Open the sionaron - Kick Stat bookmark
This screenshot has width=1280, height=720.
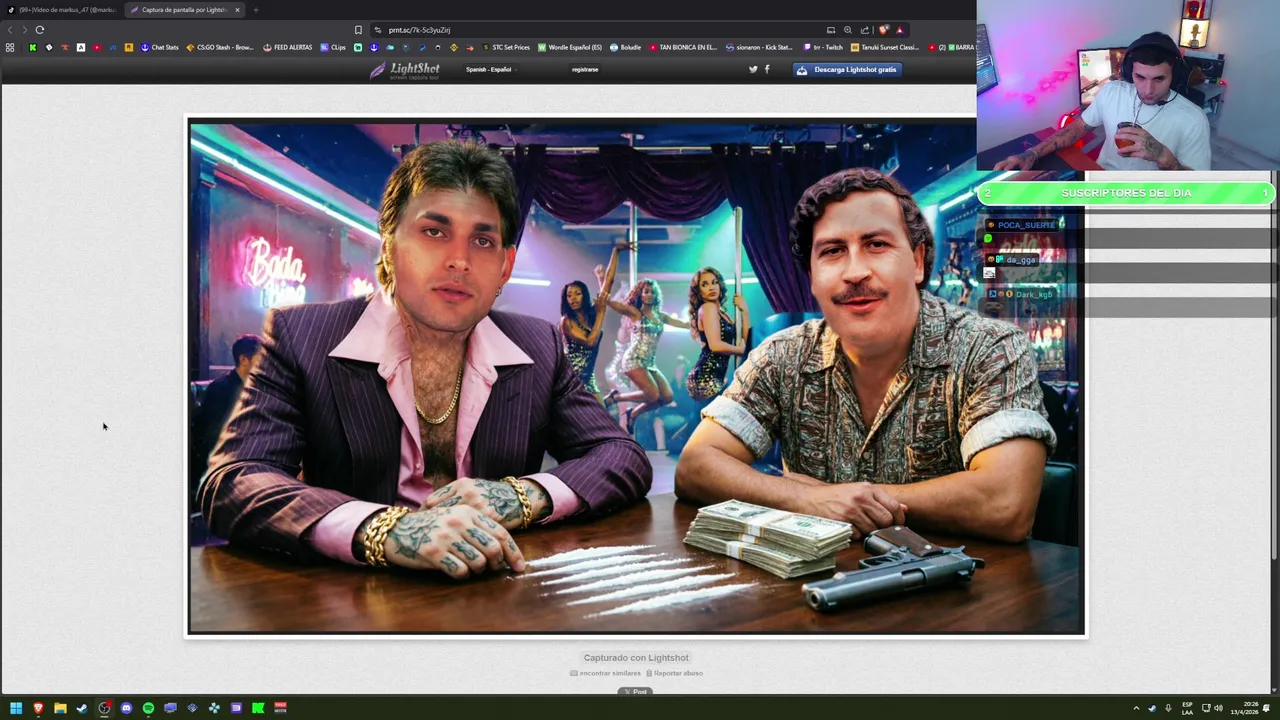tap(759, 47)
